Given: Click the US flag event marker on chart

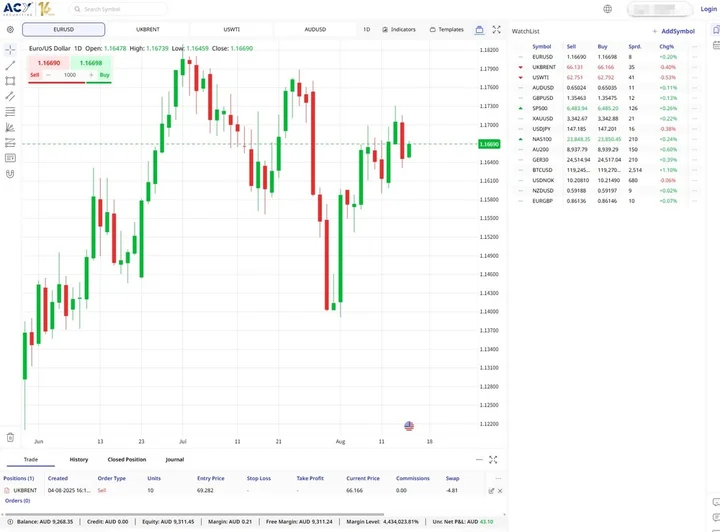Looking at the screenshot, I should pos(409,426).
